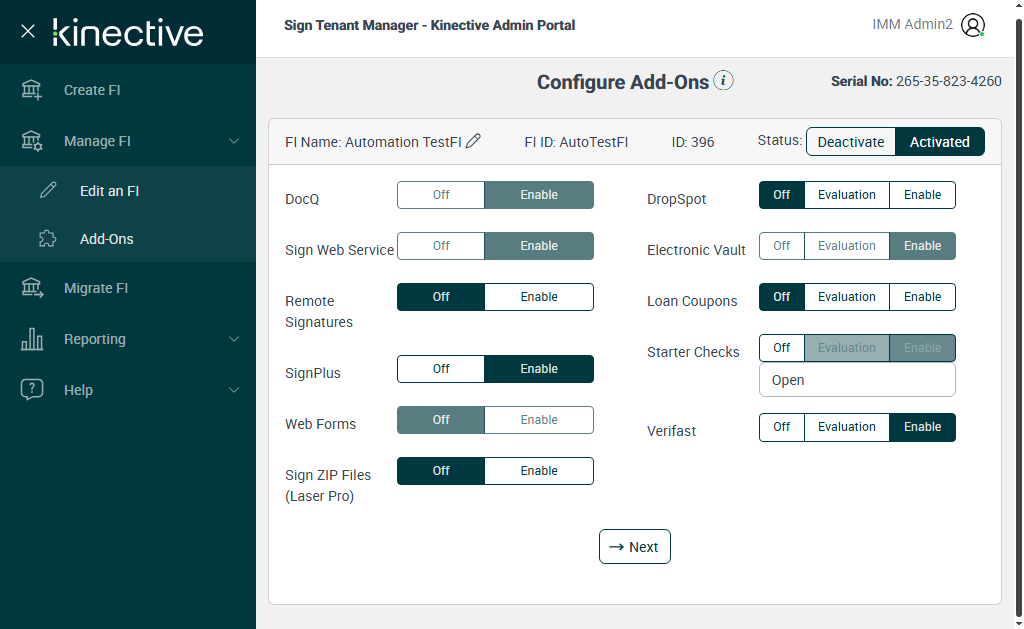1024x629 pixels.
Task: Set Loan Coupons to Off
Action: (782, 297)
